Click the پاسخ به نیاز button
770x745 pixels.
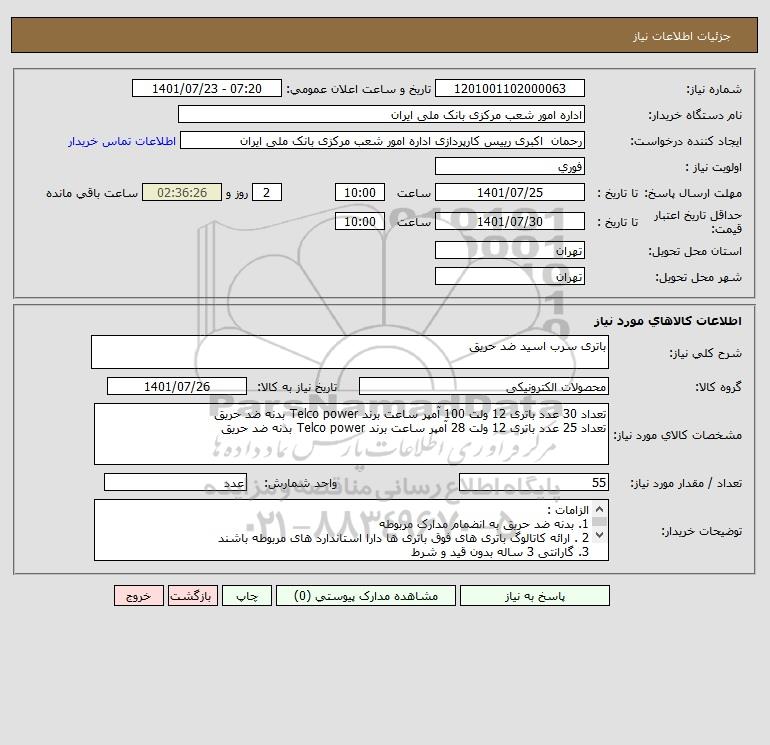534,596
